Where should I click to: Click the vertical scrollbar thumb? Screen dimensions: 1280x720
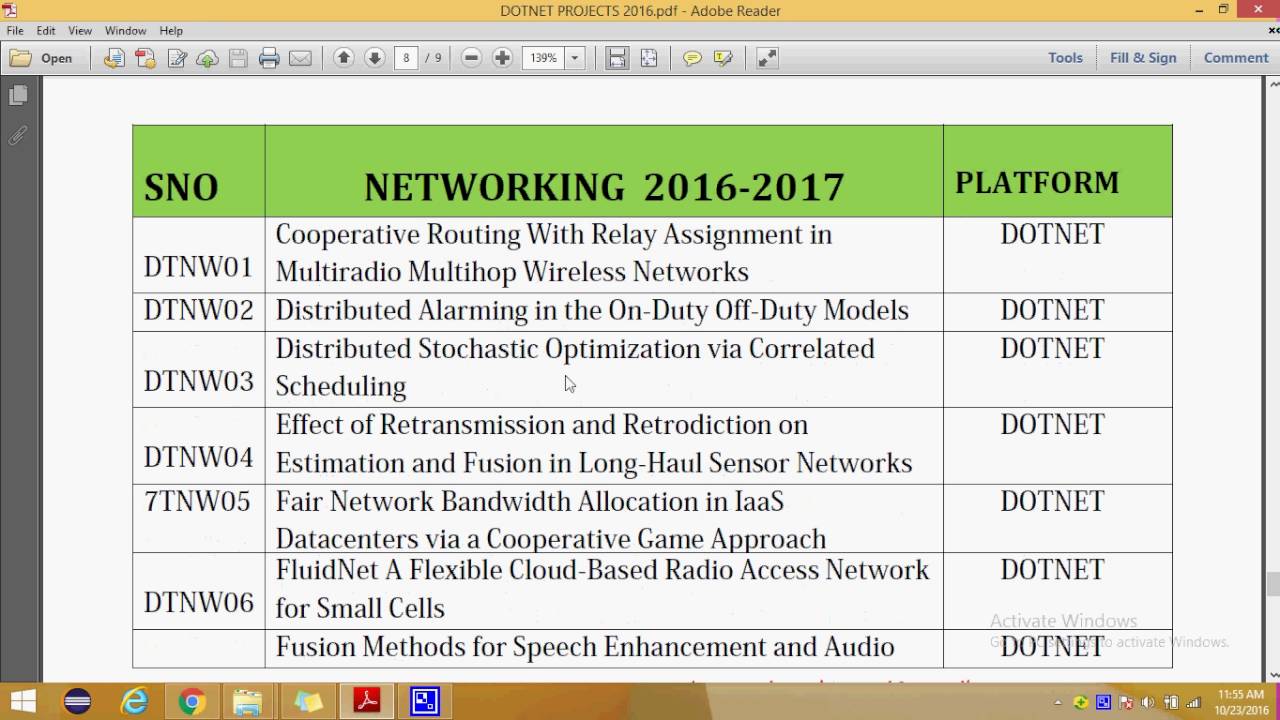[x=1272, y=584]
